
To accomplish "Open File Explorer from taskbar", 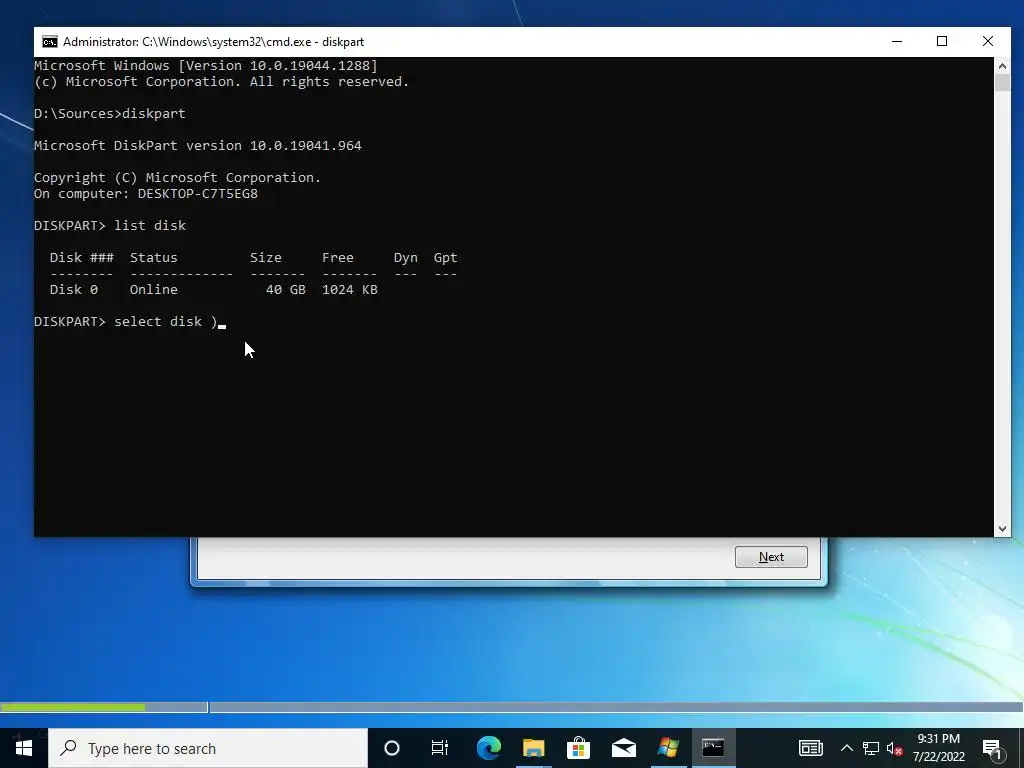I will 534,748.
